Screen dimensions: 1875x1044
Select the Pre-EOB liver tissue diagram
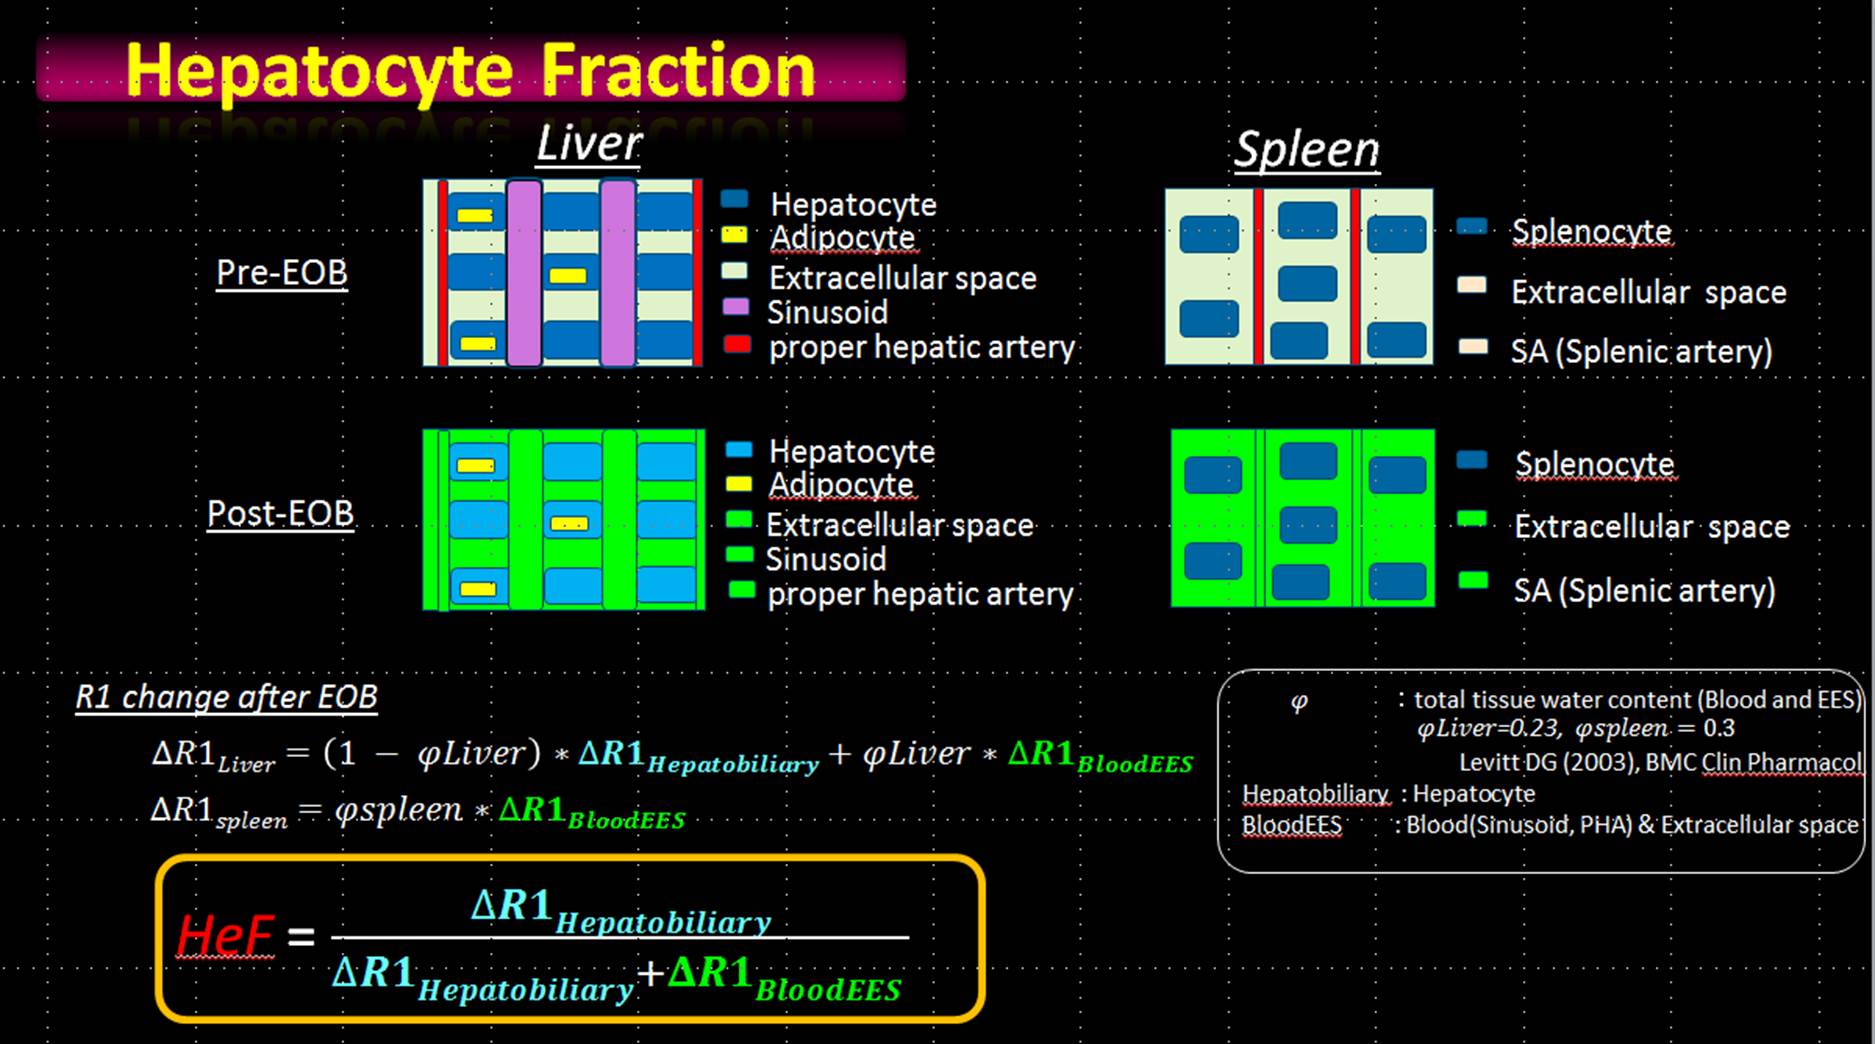(562, 273)
